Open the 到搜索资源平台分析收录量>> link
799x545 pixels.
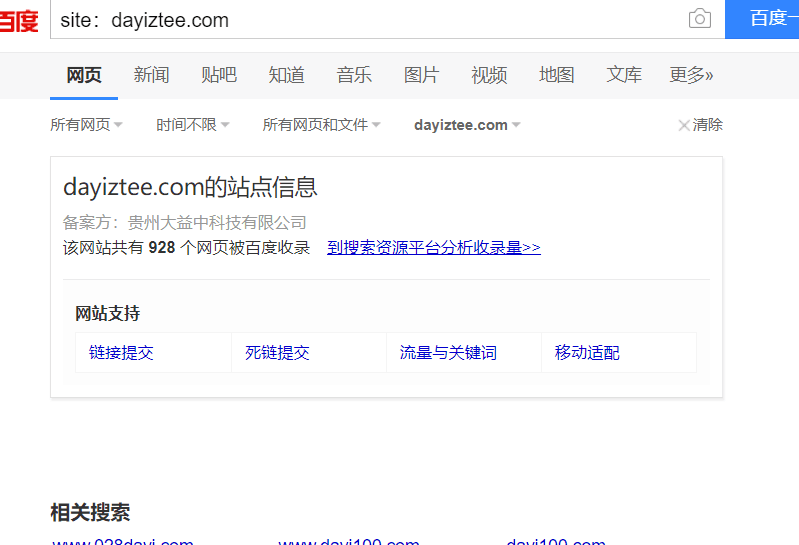(434, 248)
